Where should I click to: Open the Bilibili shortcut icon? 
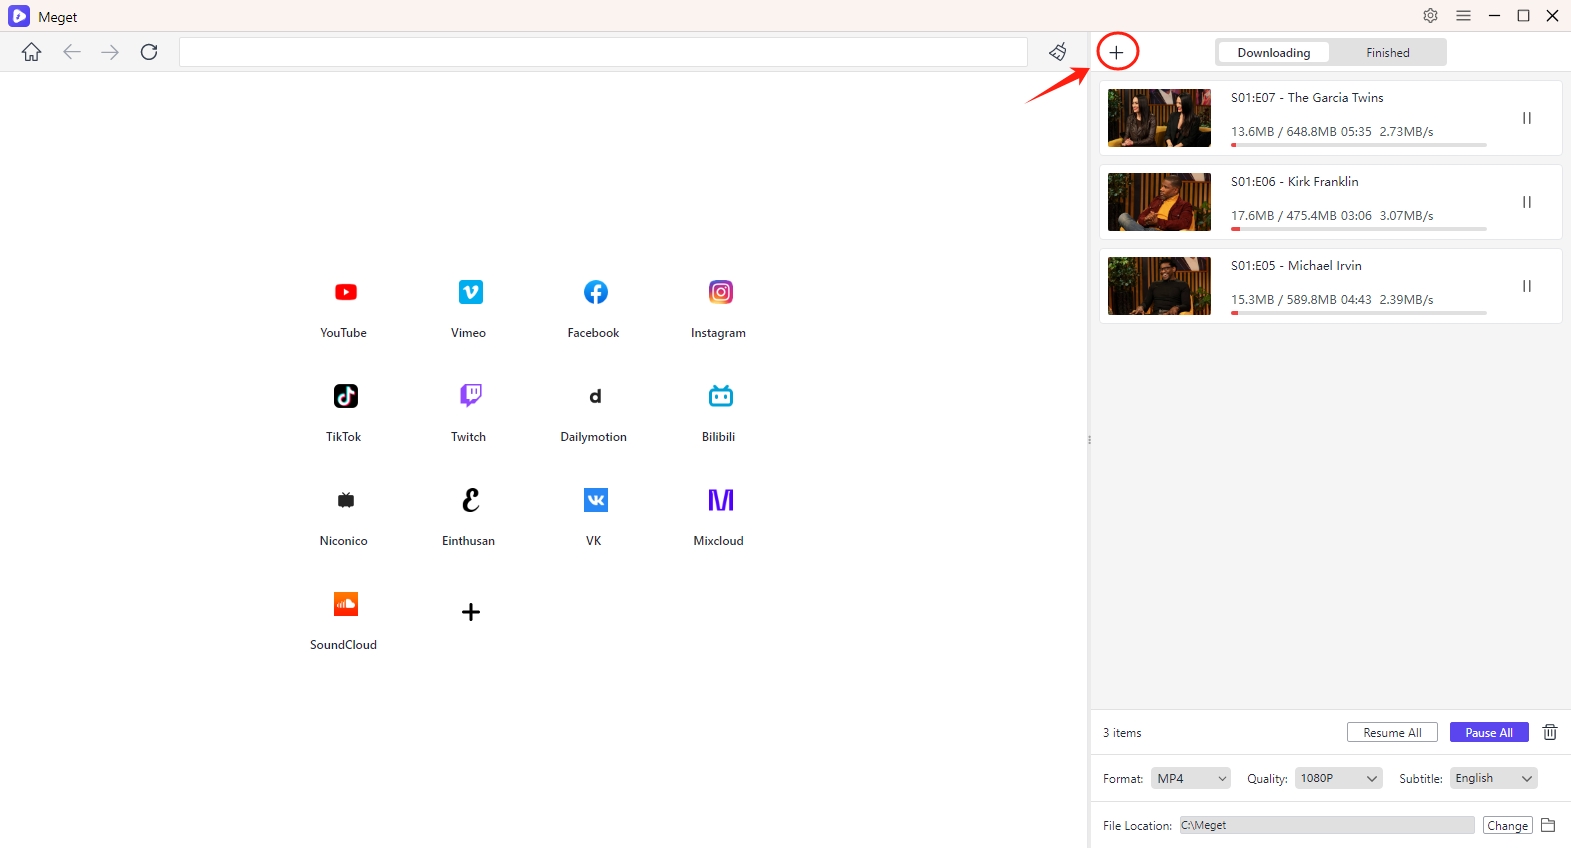point(720,396)
